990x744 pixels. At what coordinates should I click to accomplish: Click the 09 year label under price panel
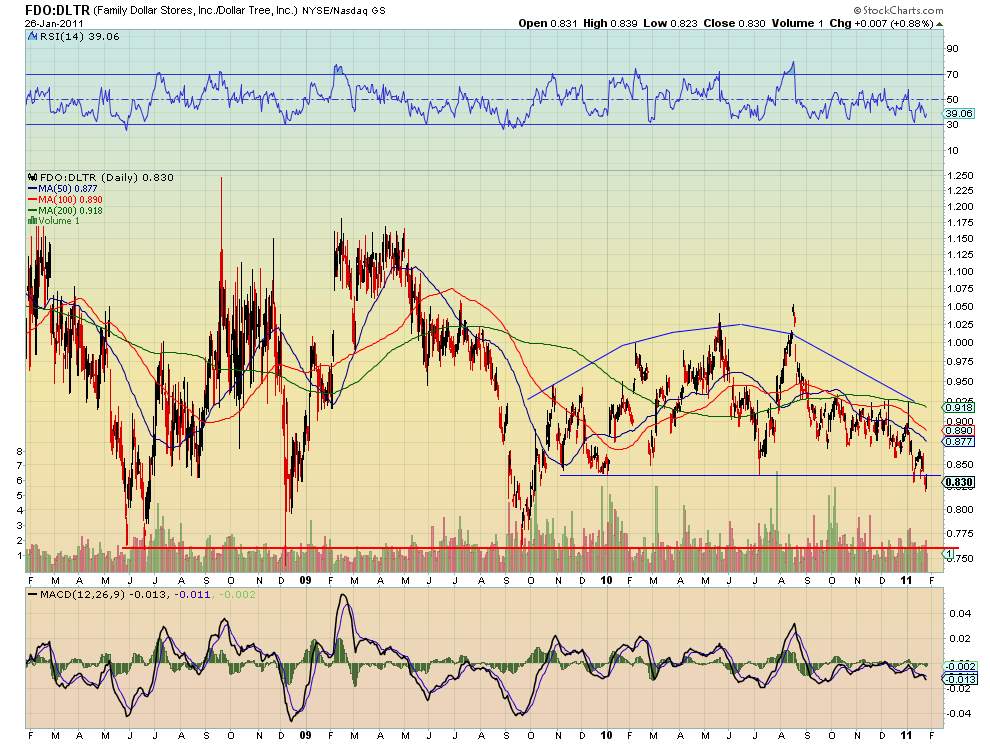[305, 580]
